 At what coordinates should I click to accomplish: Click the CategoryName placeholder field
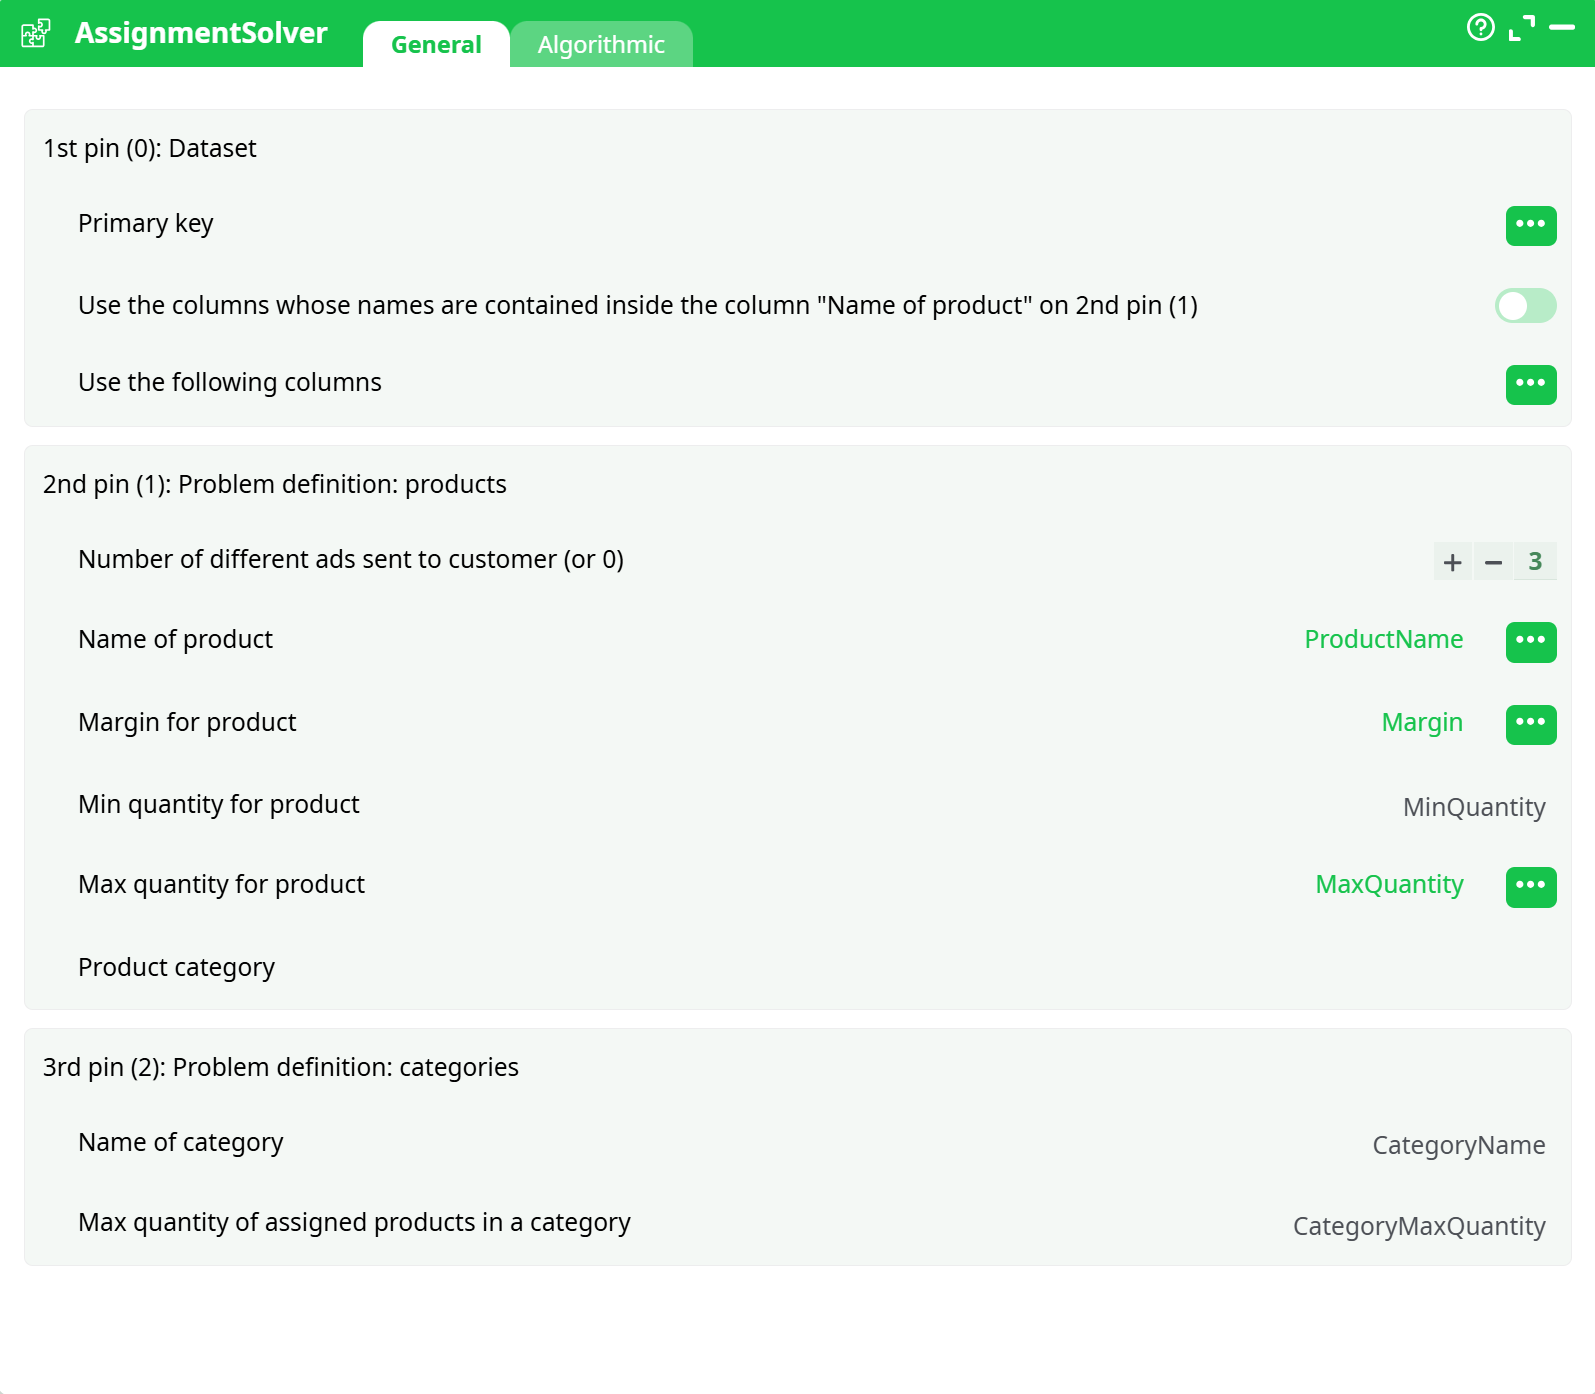(x=1458, y=1145)
